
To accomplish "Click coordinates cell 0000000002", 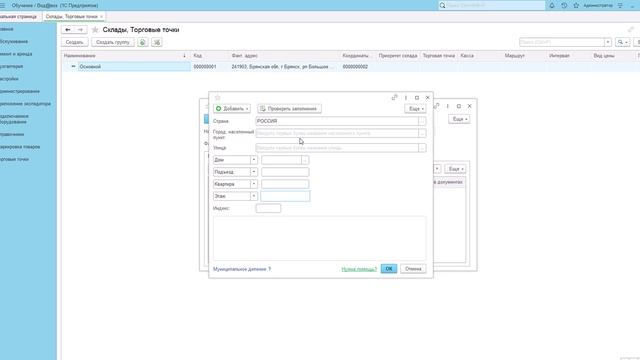I will (355, 67).
